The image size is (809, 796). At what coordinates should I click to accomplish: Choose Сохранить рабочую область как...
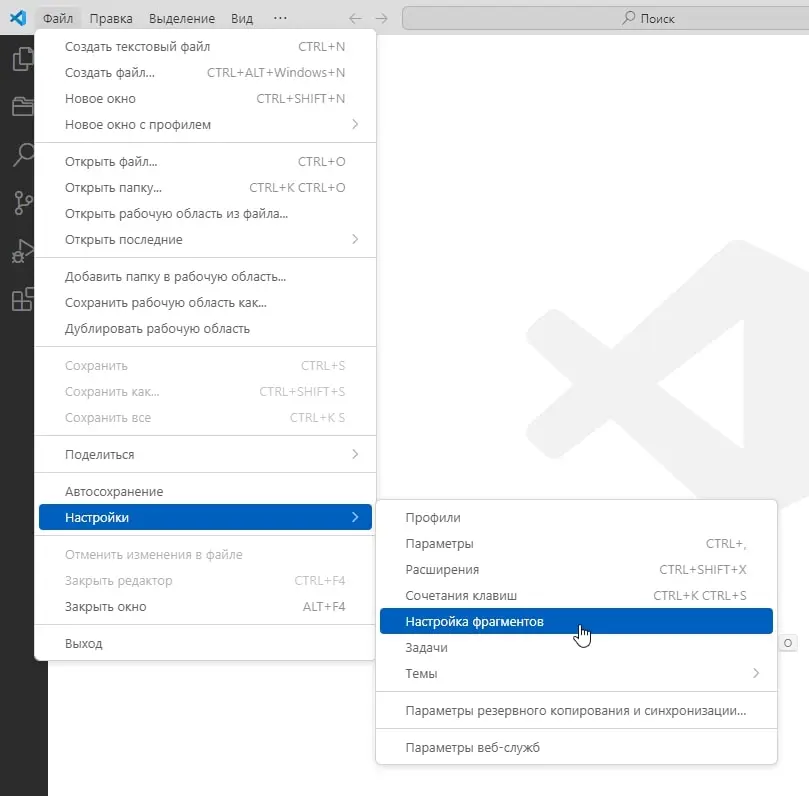click(x=205, y=303)
